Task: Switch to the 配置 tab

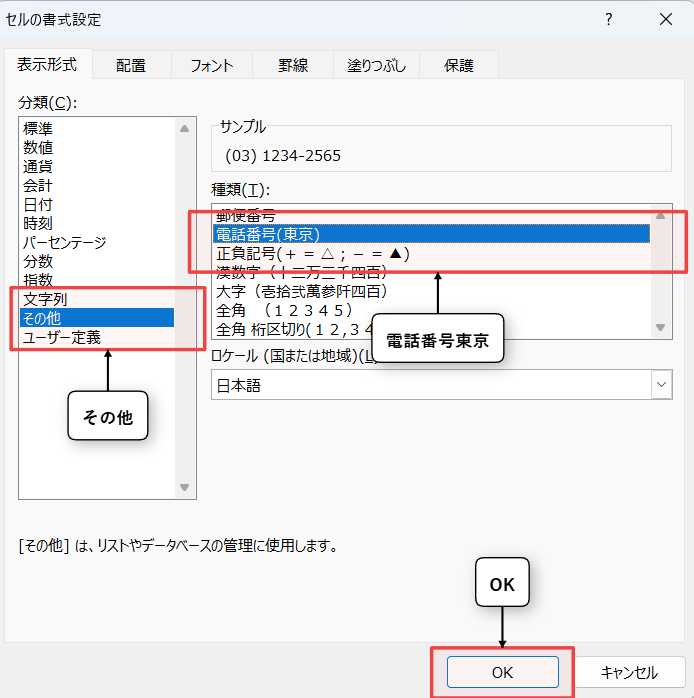Action: point(130,66)
